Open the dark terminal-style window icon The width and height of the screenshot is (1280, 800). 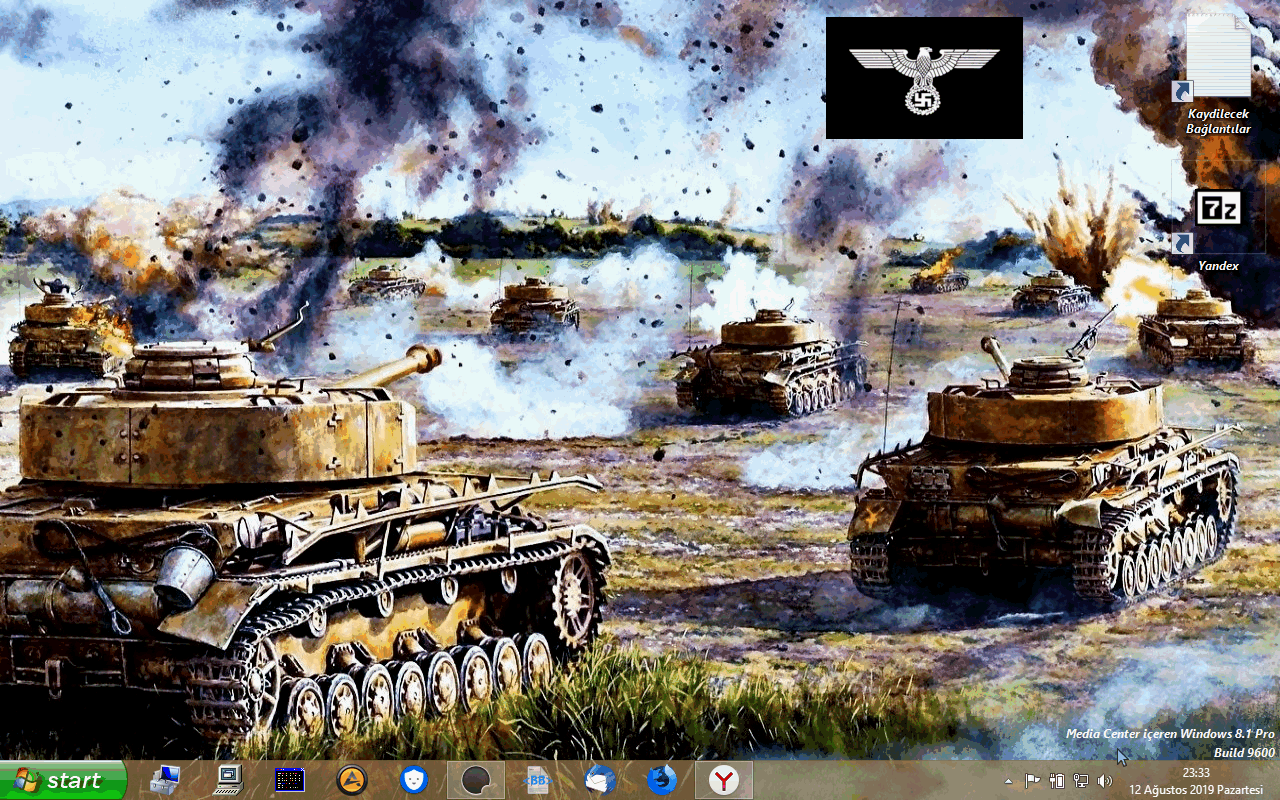290,780
